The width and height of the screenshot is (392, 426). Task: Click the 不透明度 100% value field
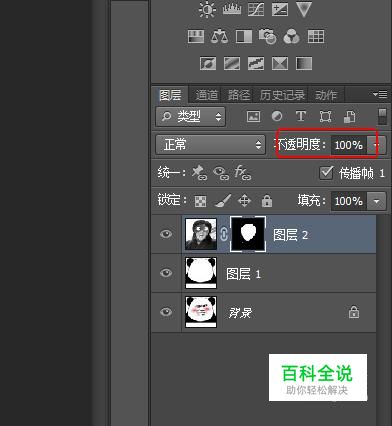pos(349,145)
